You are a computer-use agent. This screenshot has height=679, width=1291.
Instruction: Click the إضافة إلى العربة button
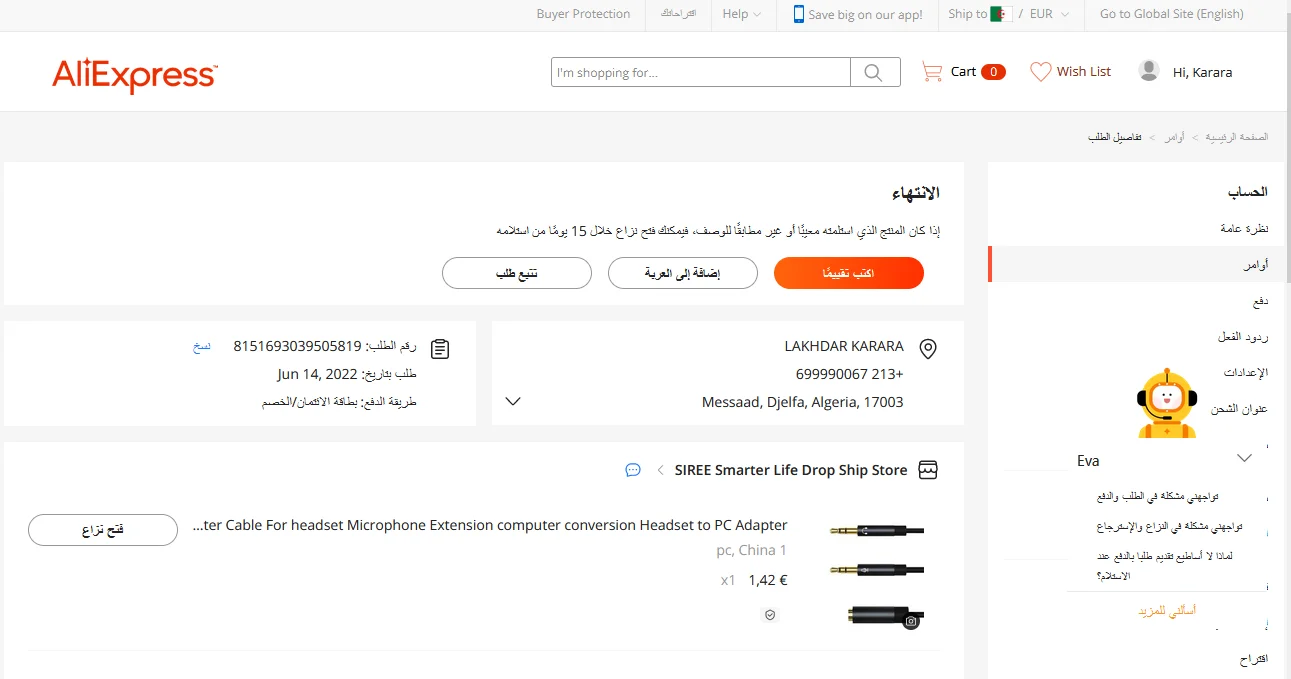[683, 273]
